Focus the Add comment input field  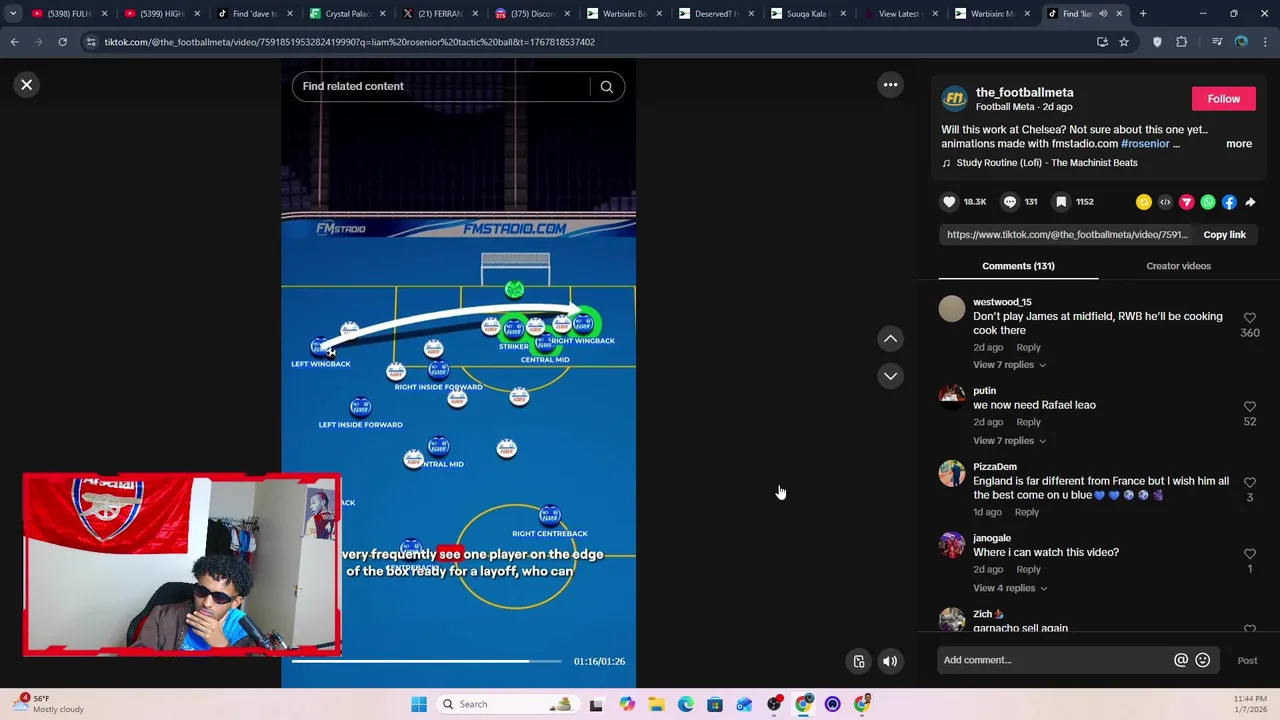(1055, 660)
